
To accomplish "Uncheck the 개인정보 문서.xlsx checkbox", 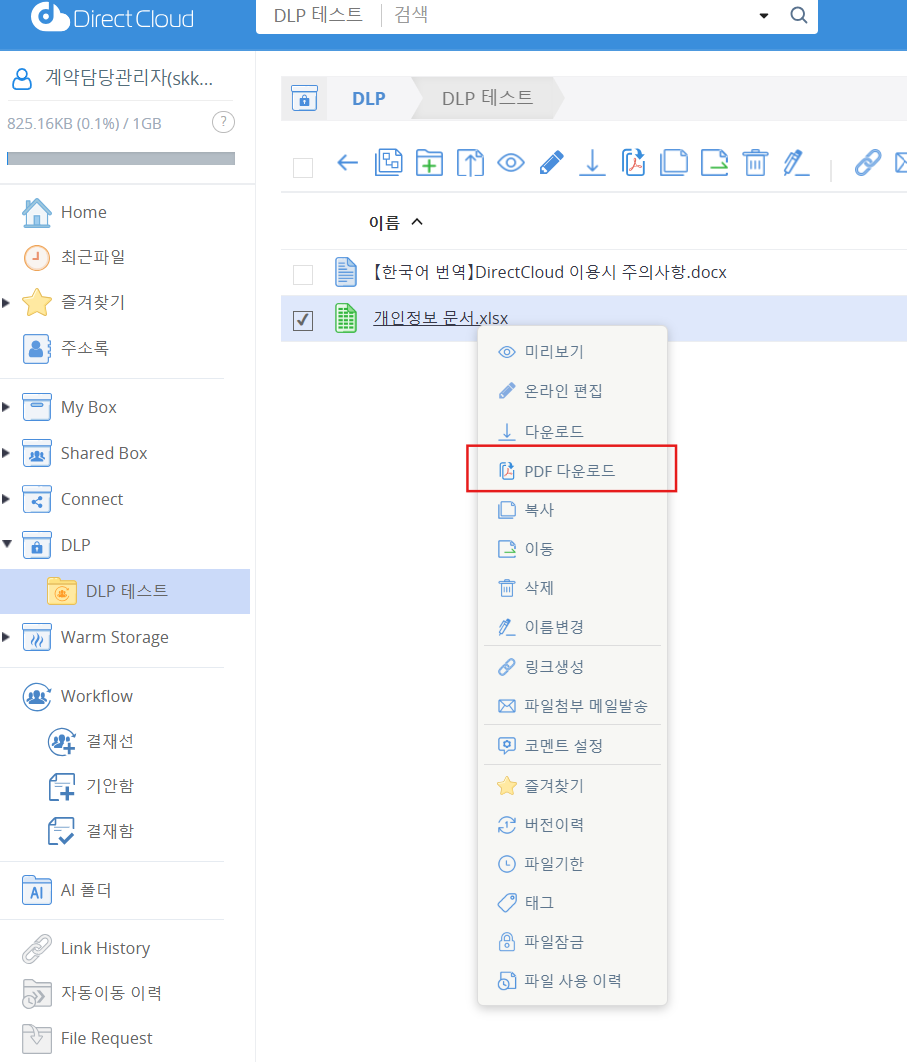I will point(303,320).
